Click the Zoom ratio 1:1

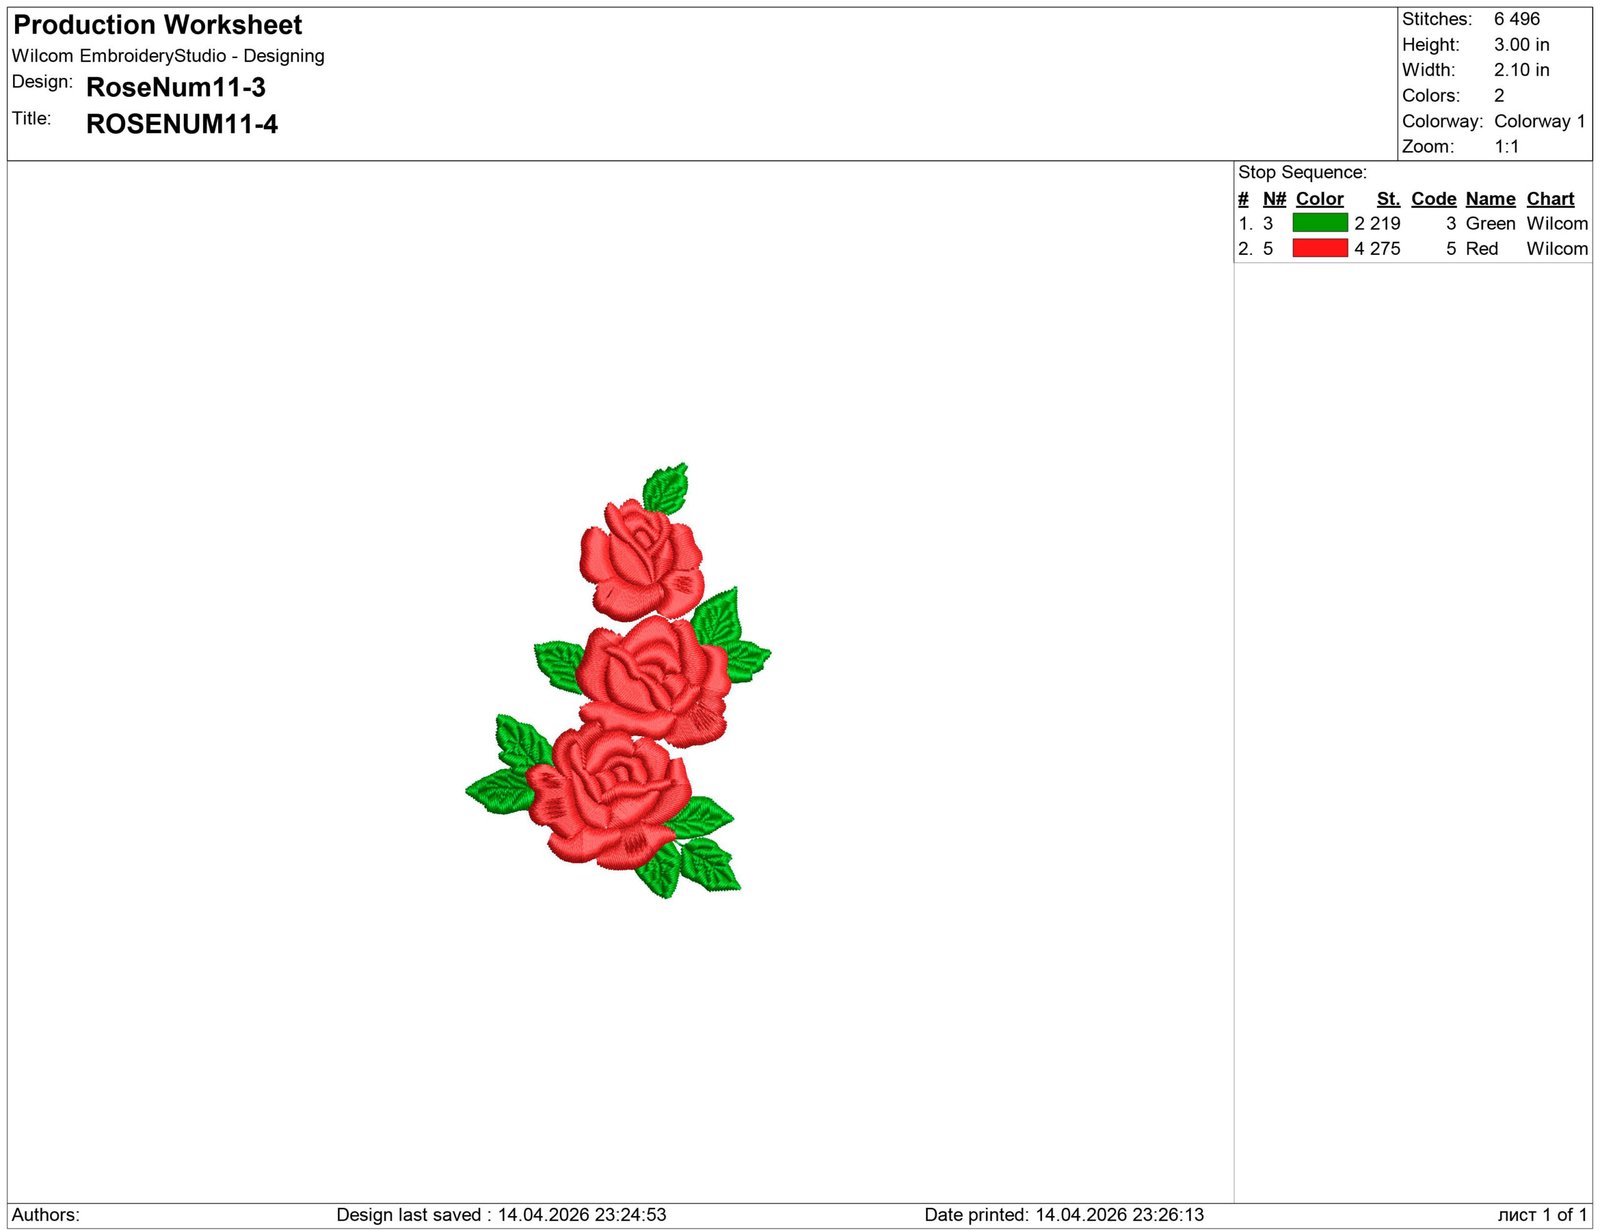coord(1505,146)
